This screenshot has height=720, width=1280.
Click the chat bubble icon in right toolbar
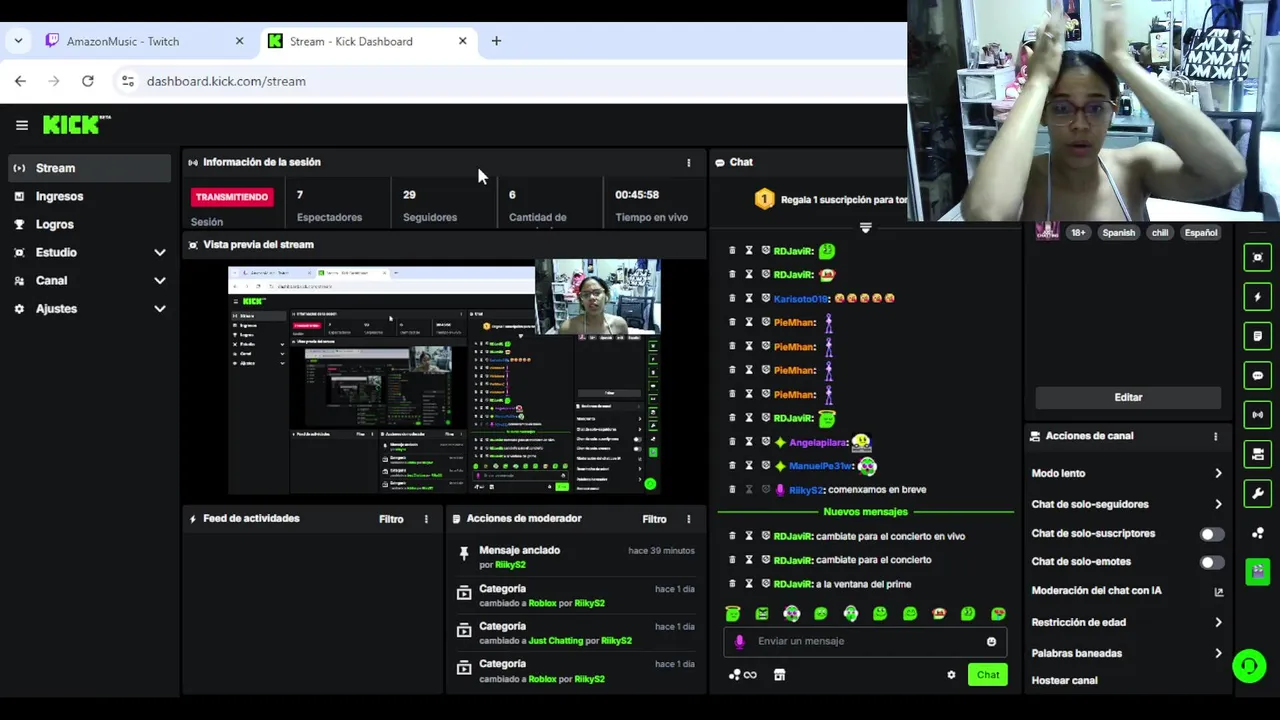[x=1258, y=376]
